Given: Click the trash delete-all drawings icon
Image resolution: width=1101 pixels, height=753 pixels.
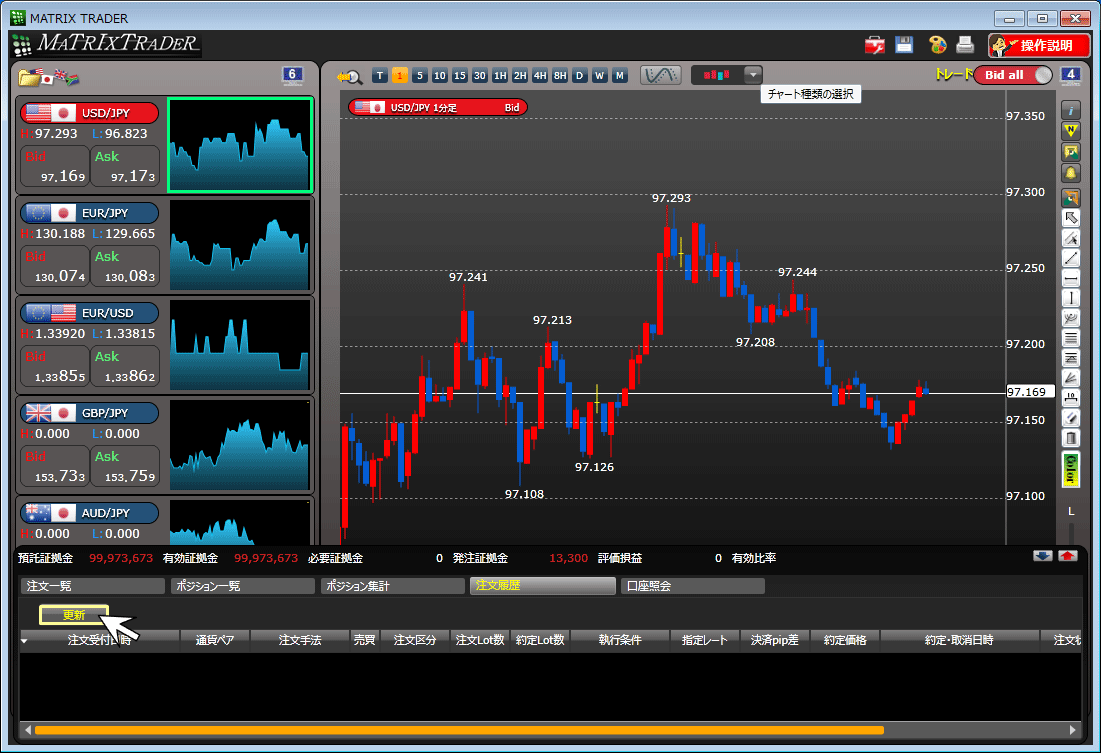Looking at the screenshot, I should point(1071,439).
